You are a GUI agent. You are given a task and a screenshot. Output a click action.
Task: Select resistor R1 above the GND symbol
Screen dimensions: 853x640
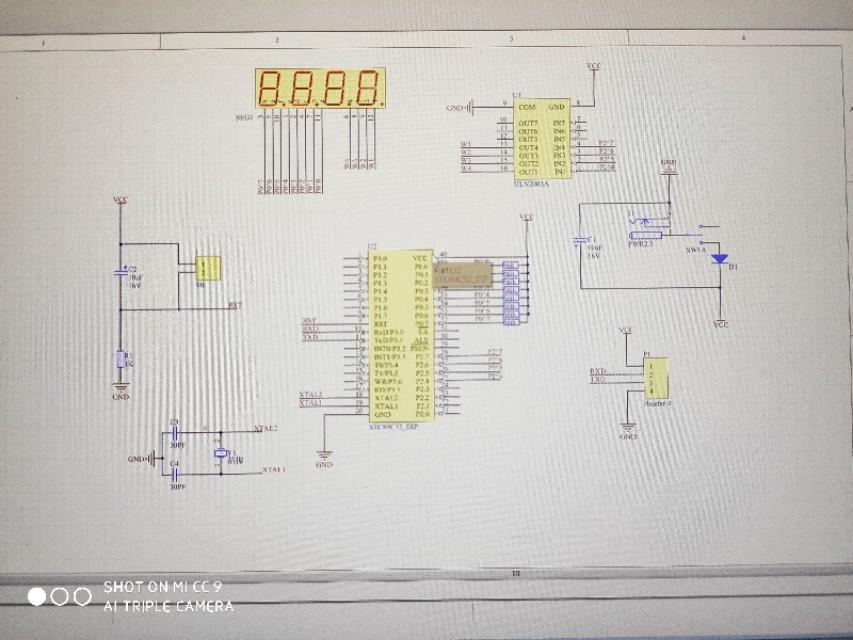(121, 359)
